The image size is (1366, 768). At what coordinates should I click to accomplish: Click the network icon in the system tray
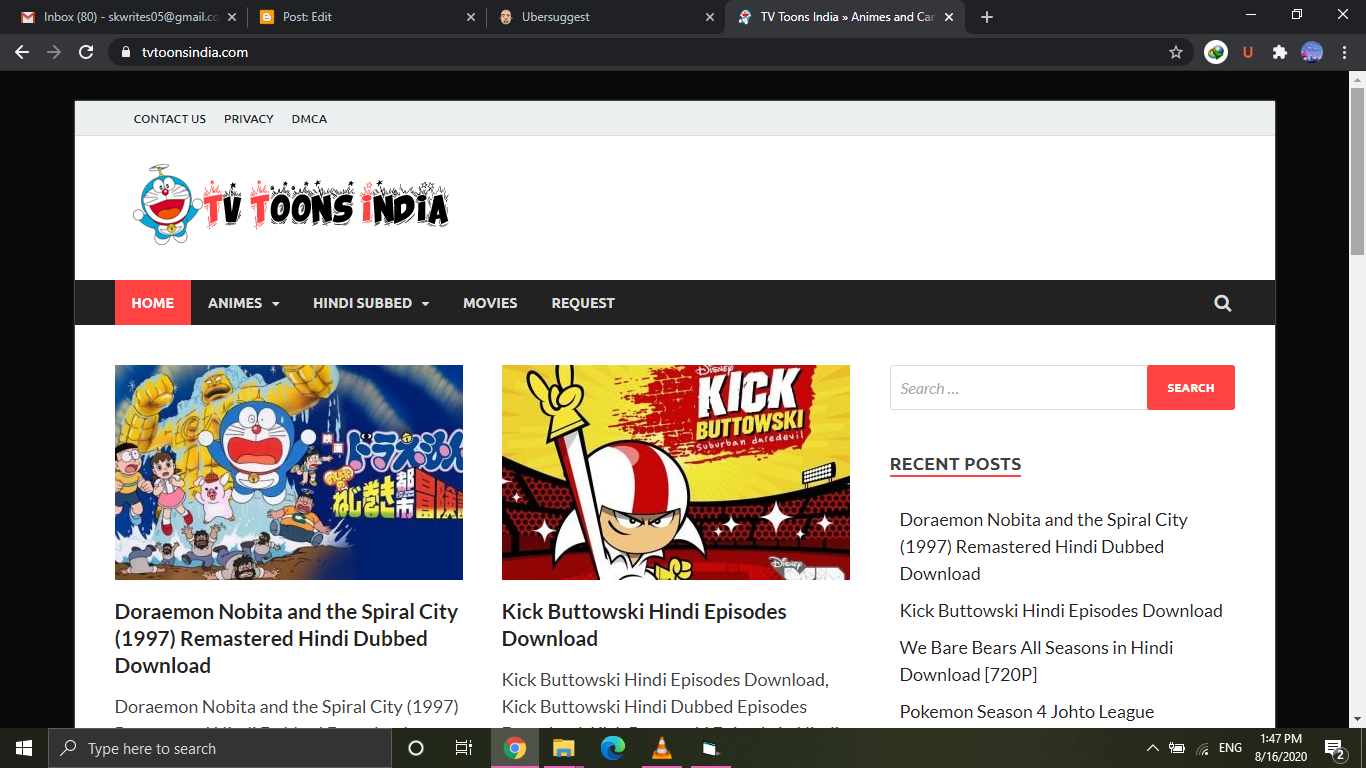(1203, 748)
